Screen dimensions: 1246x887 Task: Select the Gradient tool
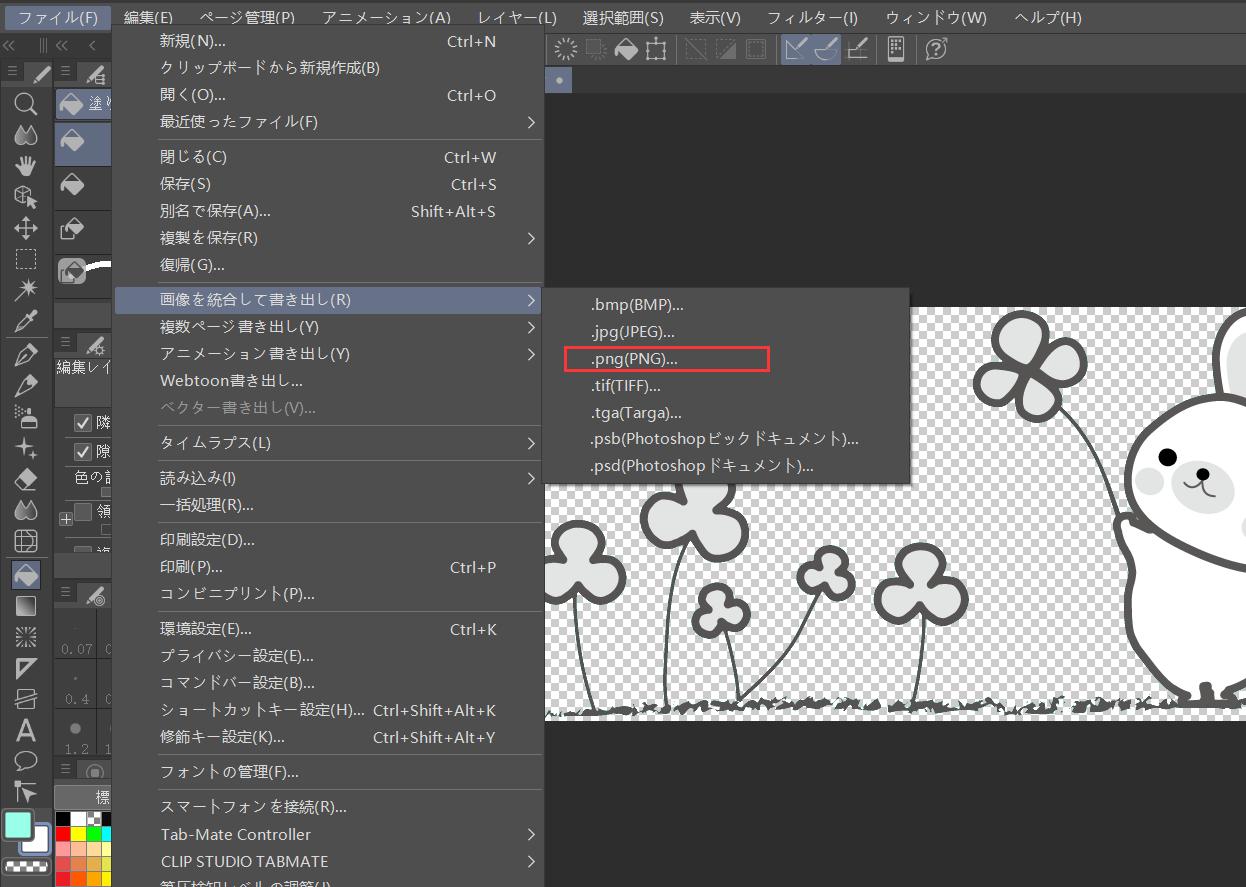pyautogui.click(x=26, y=604)
